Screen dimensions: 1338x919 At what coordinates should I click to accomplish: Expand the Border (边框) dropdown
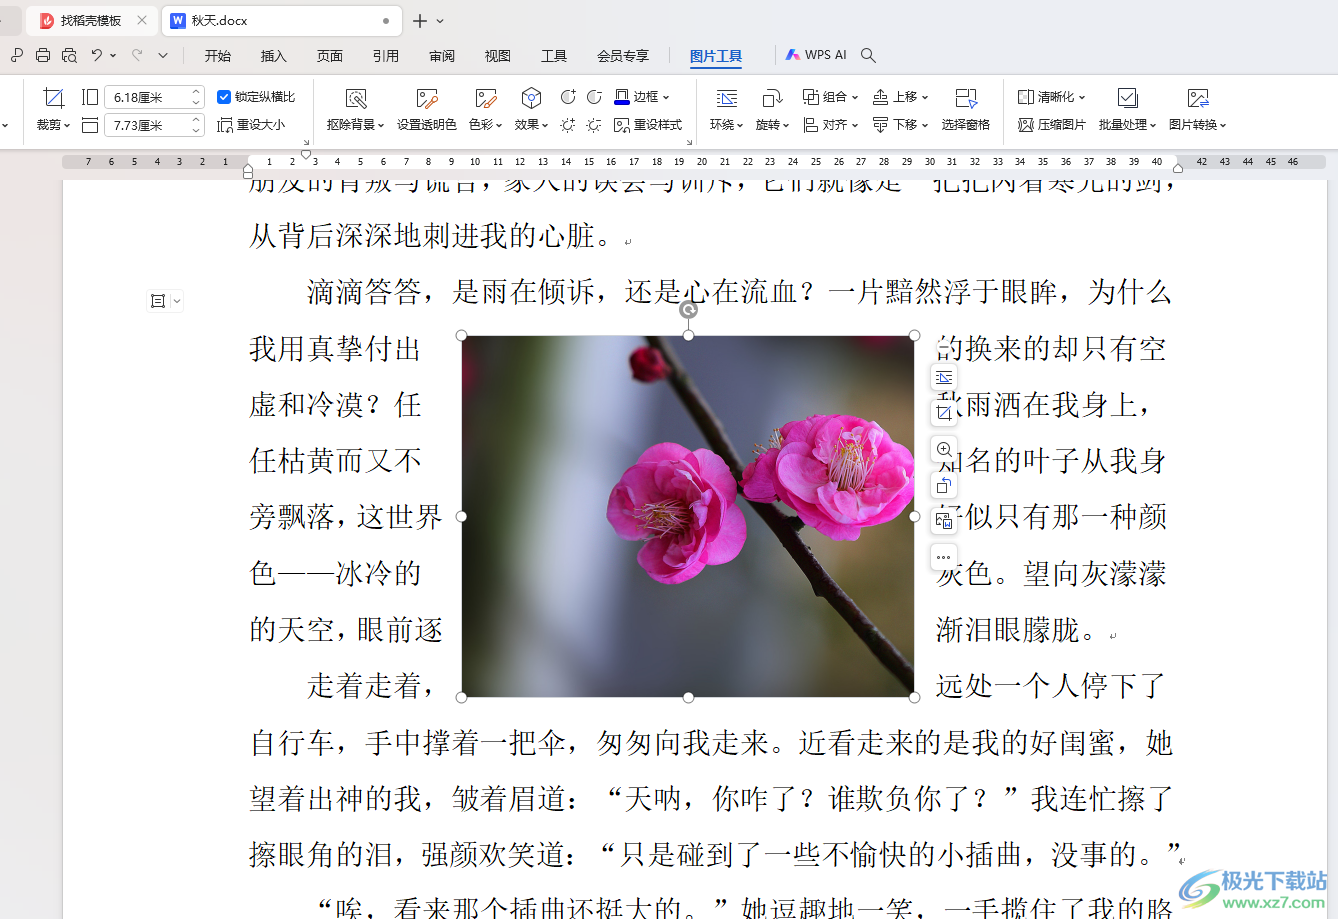[x=666, y=98]
